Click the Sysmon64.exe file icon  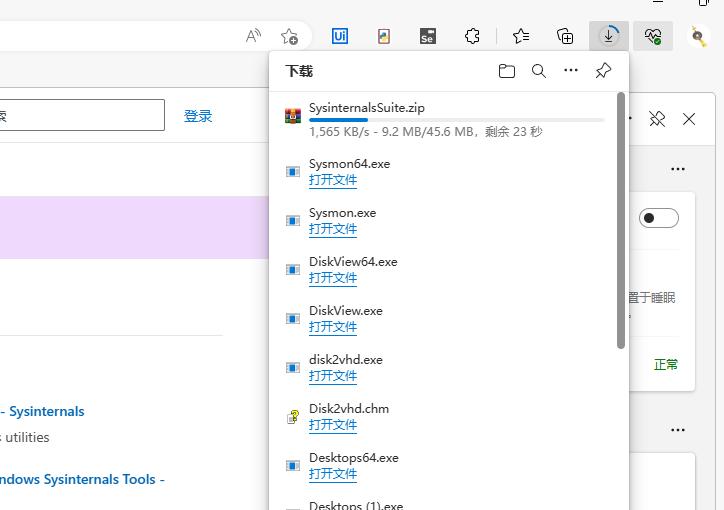tap(293, 172)
